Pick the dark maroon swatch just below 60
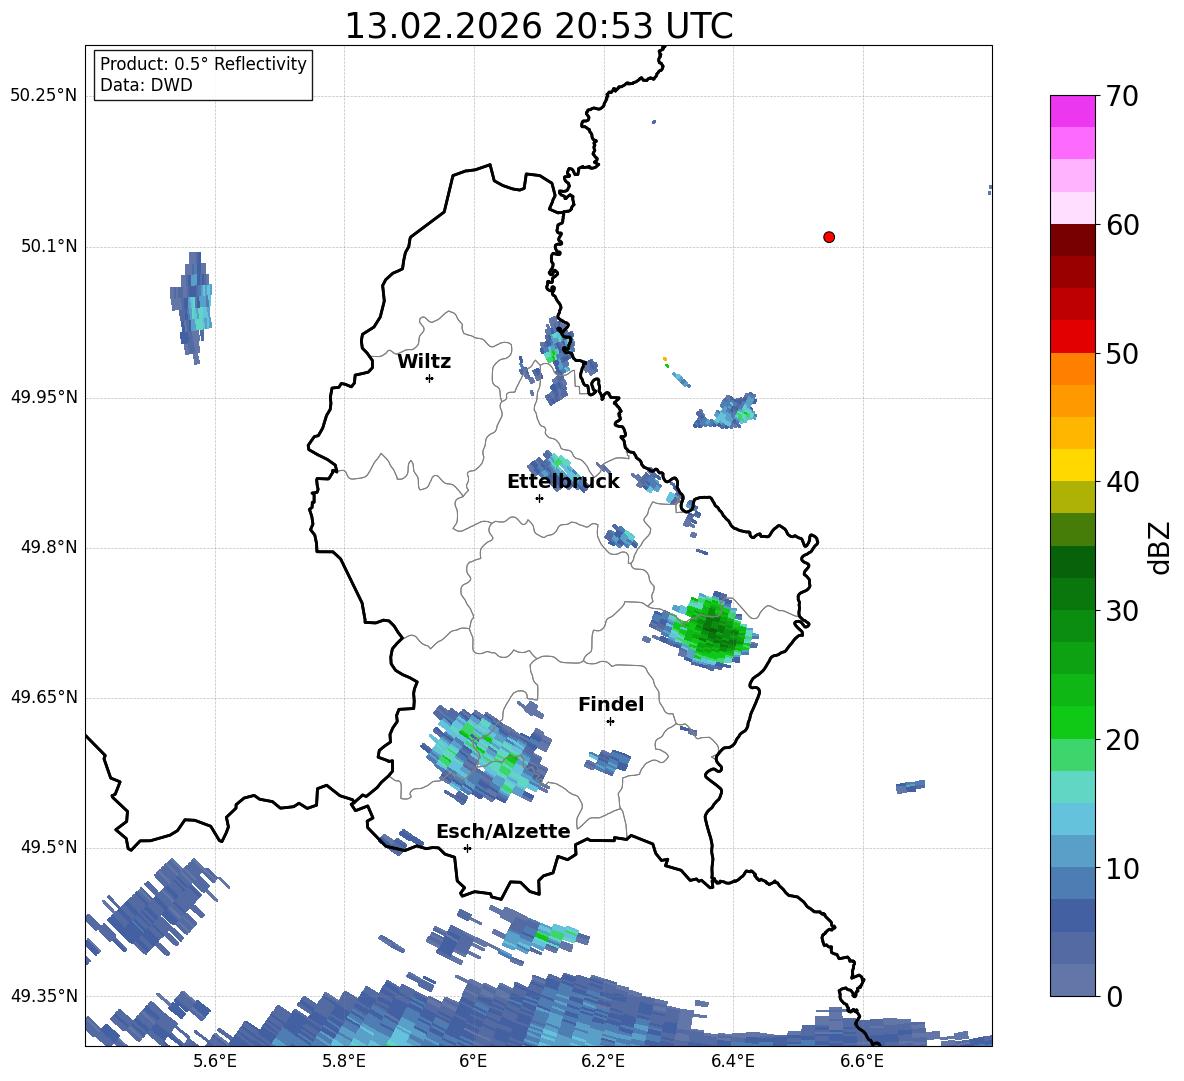 click(1072, 241)
